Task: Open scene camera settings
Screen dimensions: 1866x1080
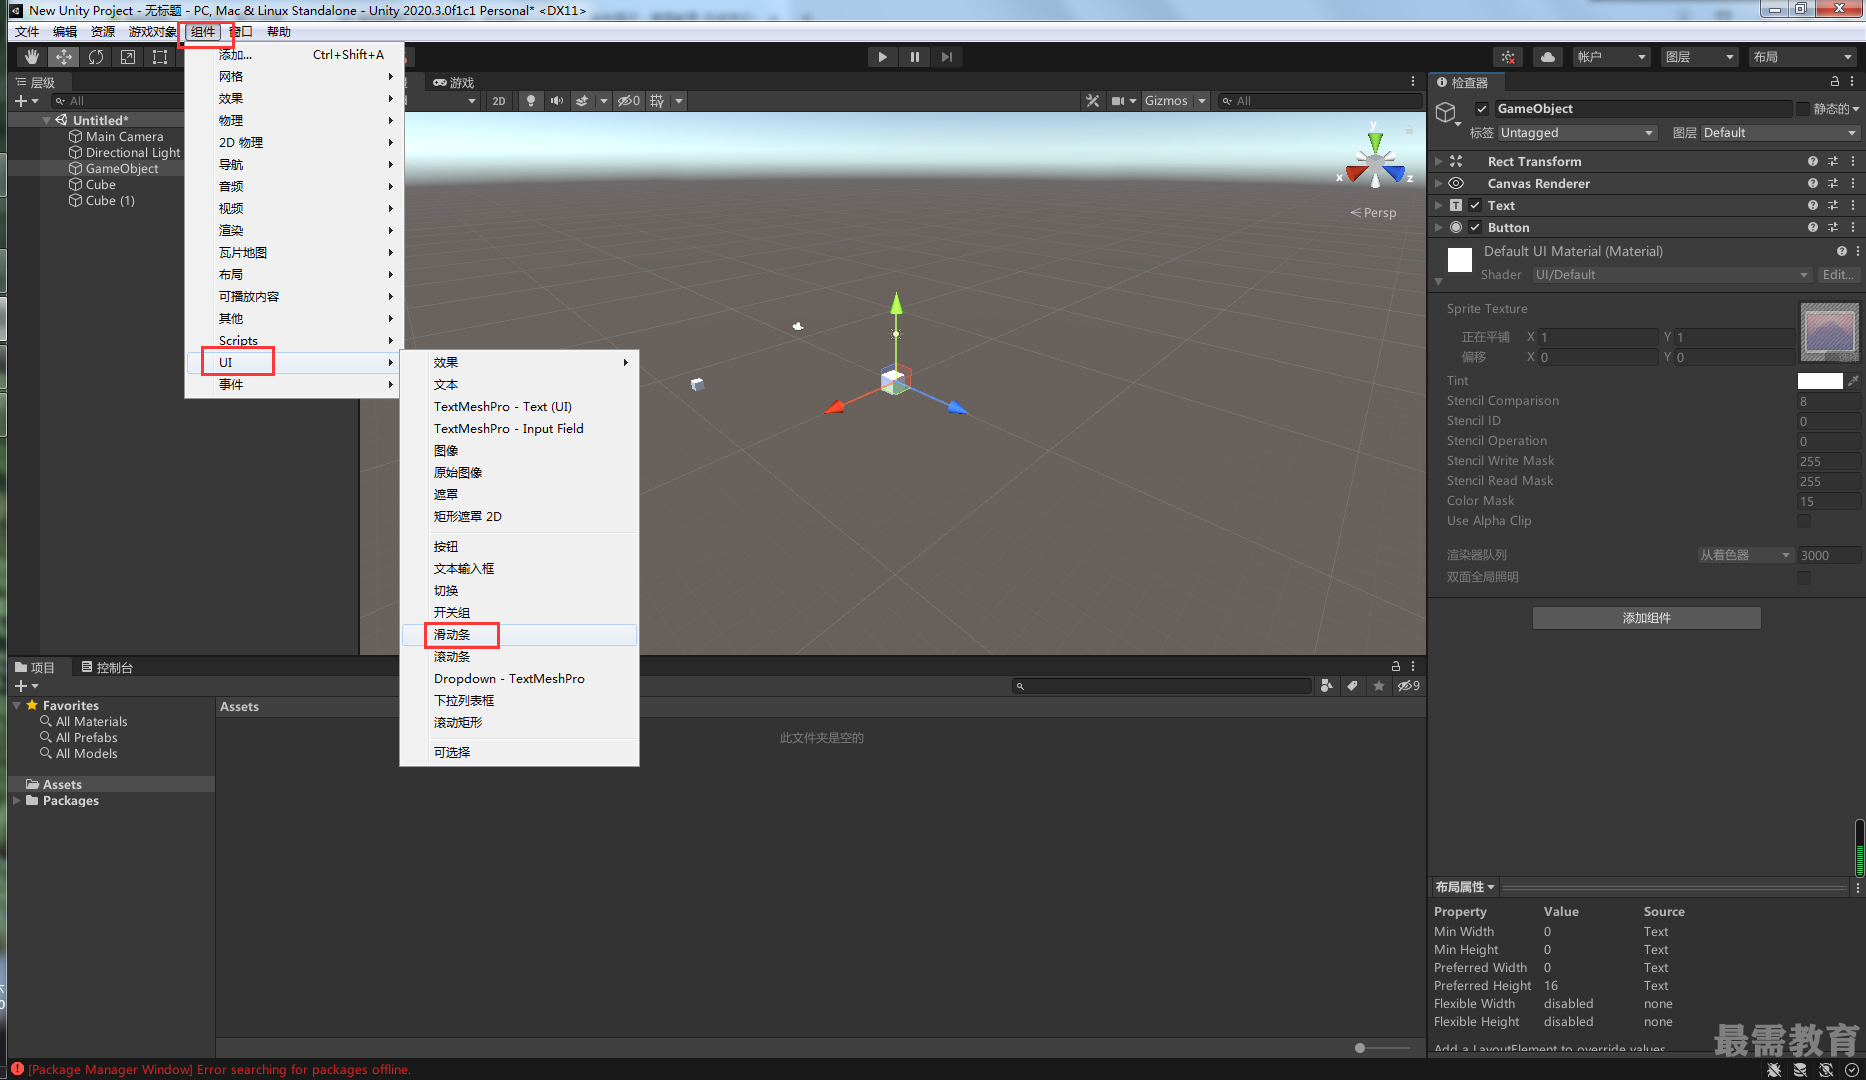Action: click(x=1118, y=101)
